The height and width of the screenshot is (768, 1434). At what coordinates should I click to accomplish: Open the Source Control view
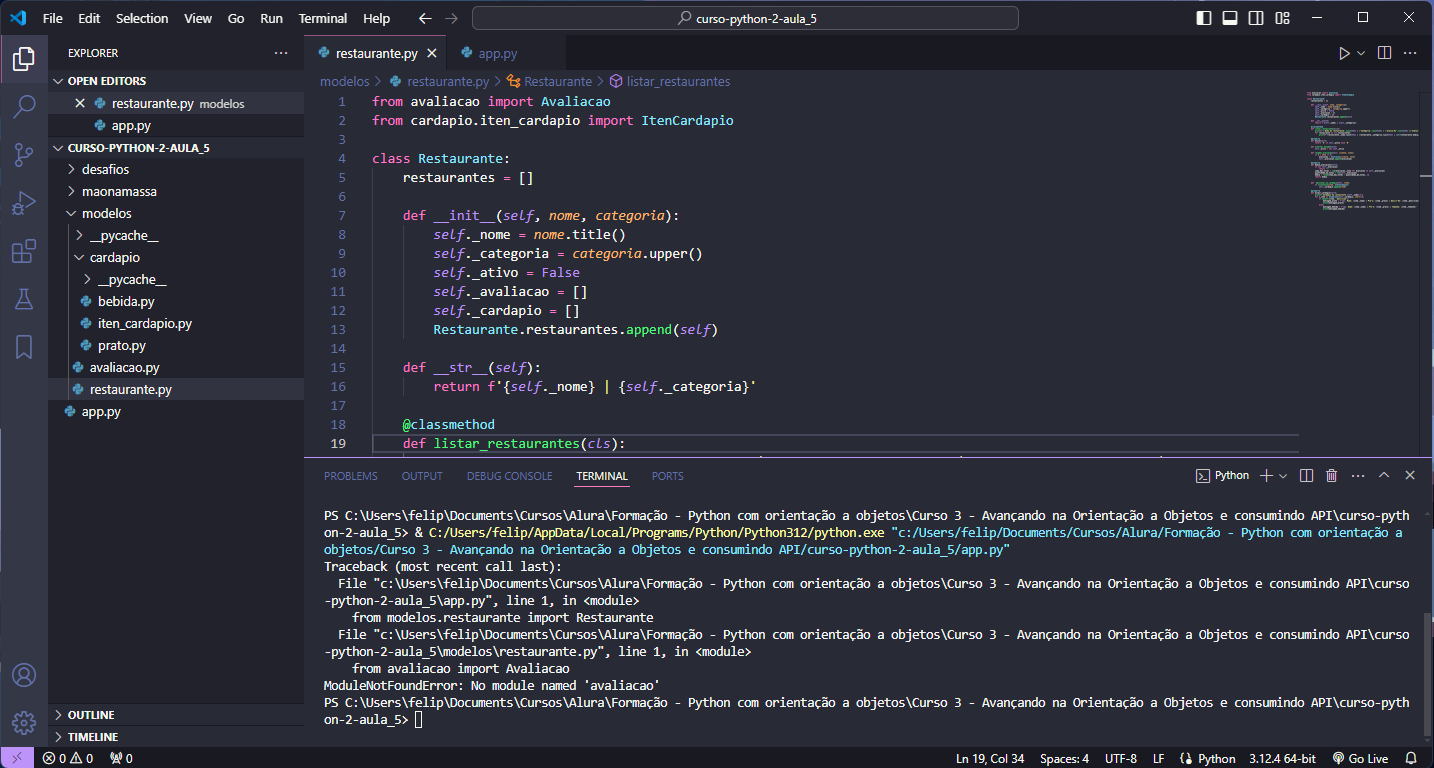[x=24, y=154]
